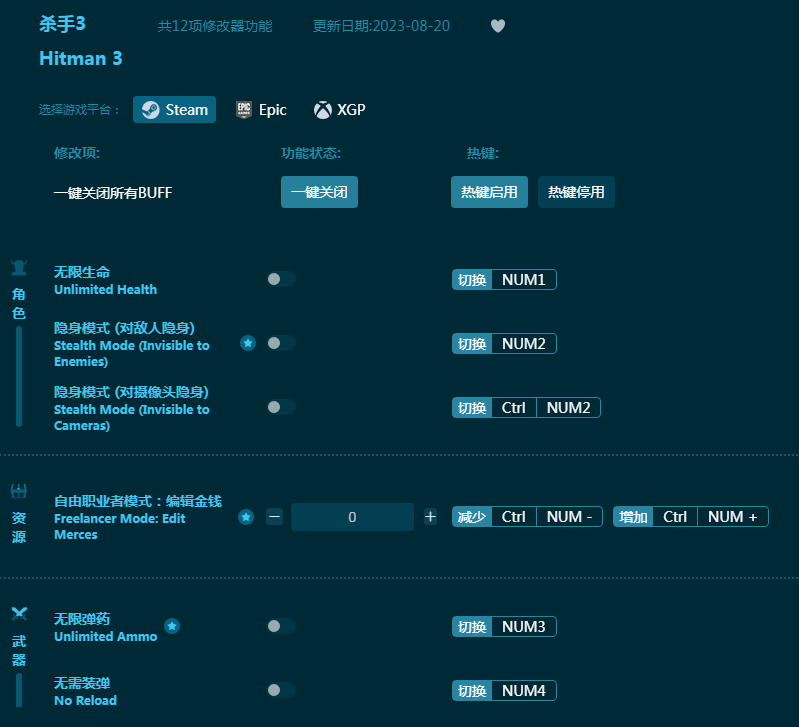The width and height of the screenshot is (799, 727).
Task: Click the Freelancer Mode: Edit Merces label
Action: [120, 526]
